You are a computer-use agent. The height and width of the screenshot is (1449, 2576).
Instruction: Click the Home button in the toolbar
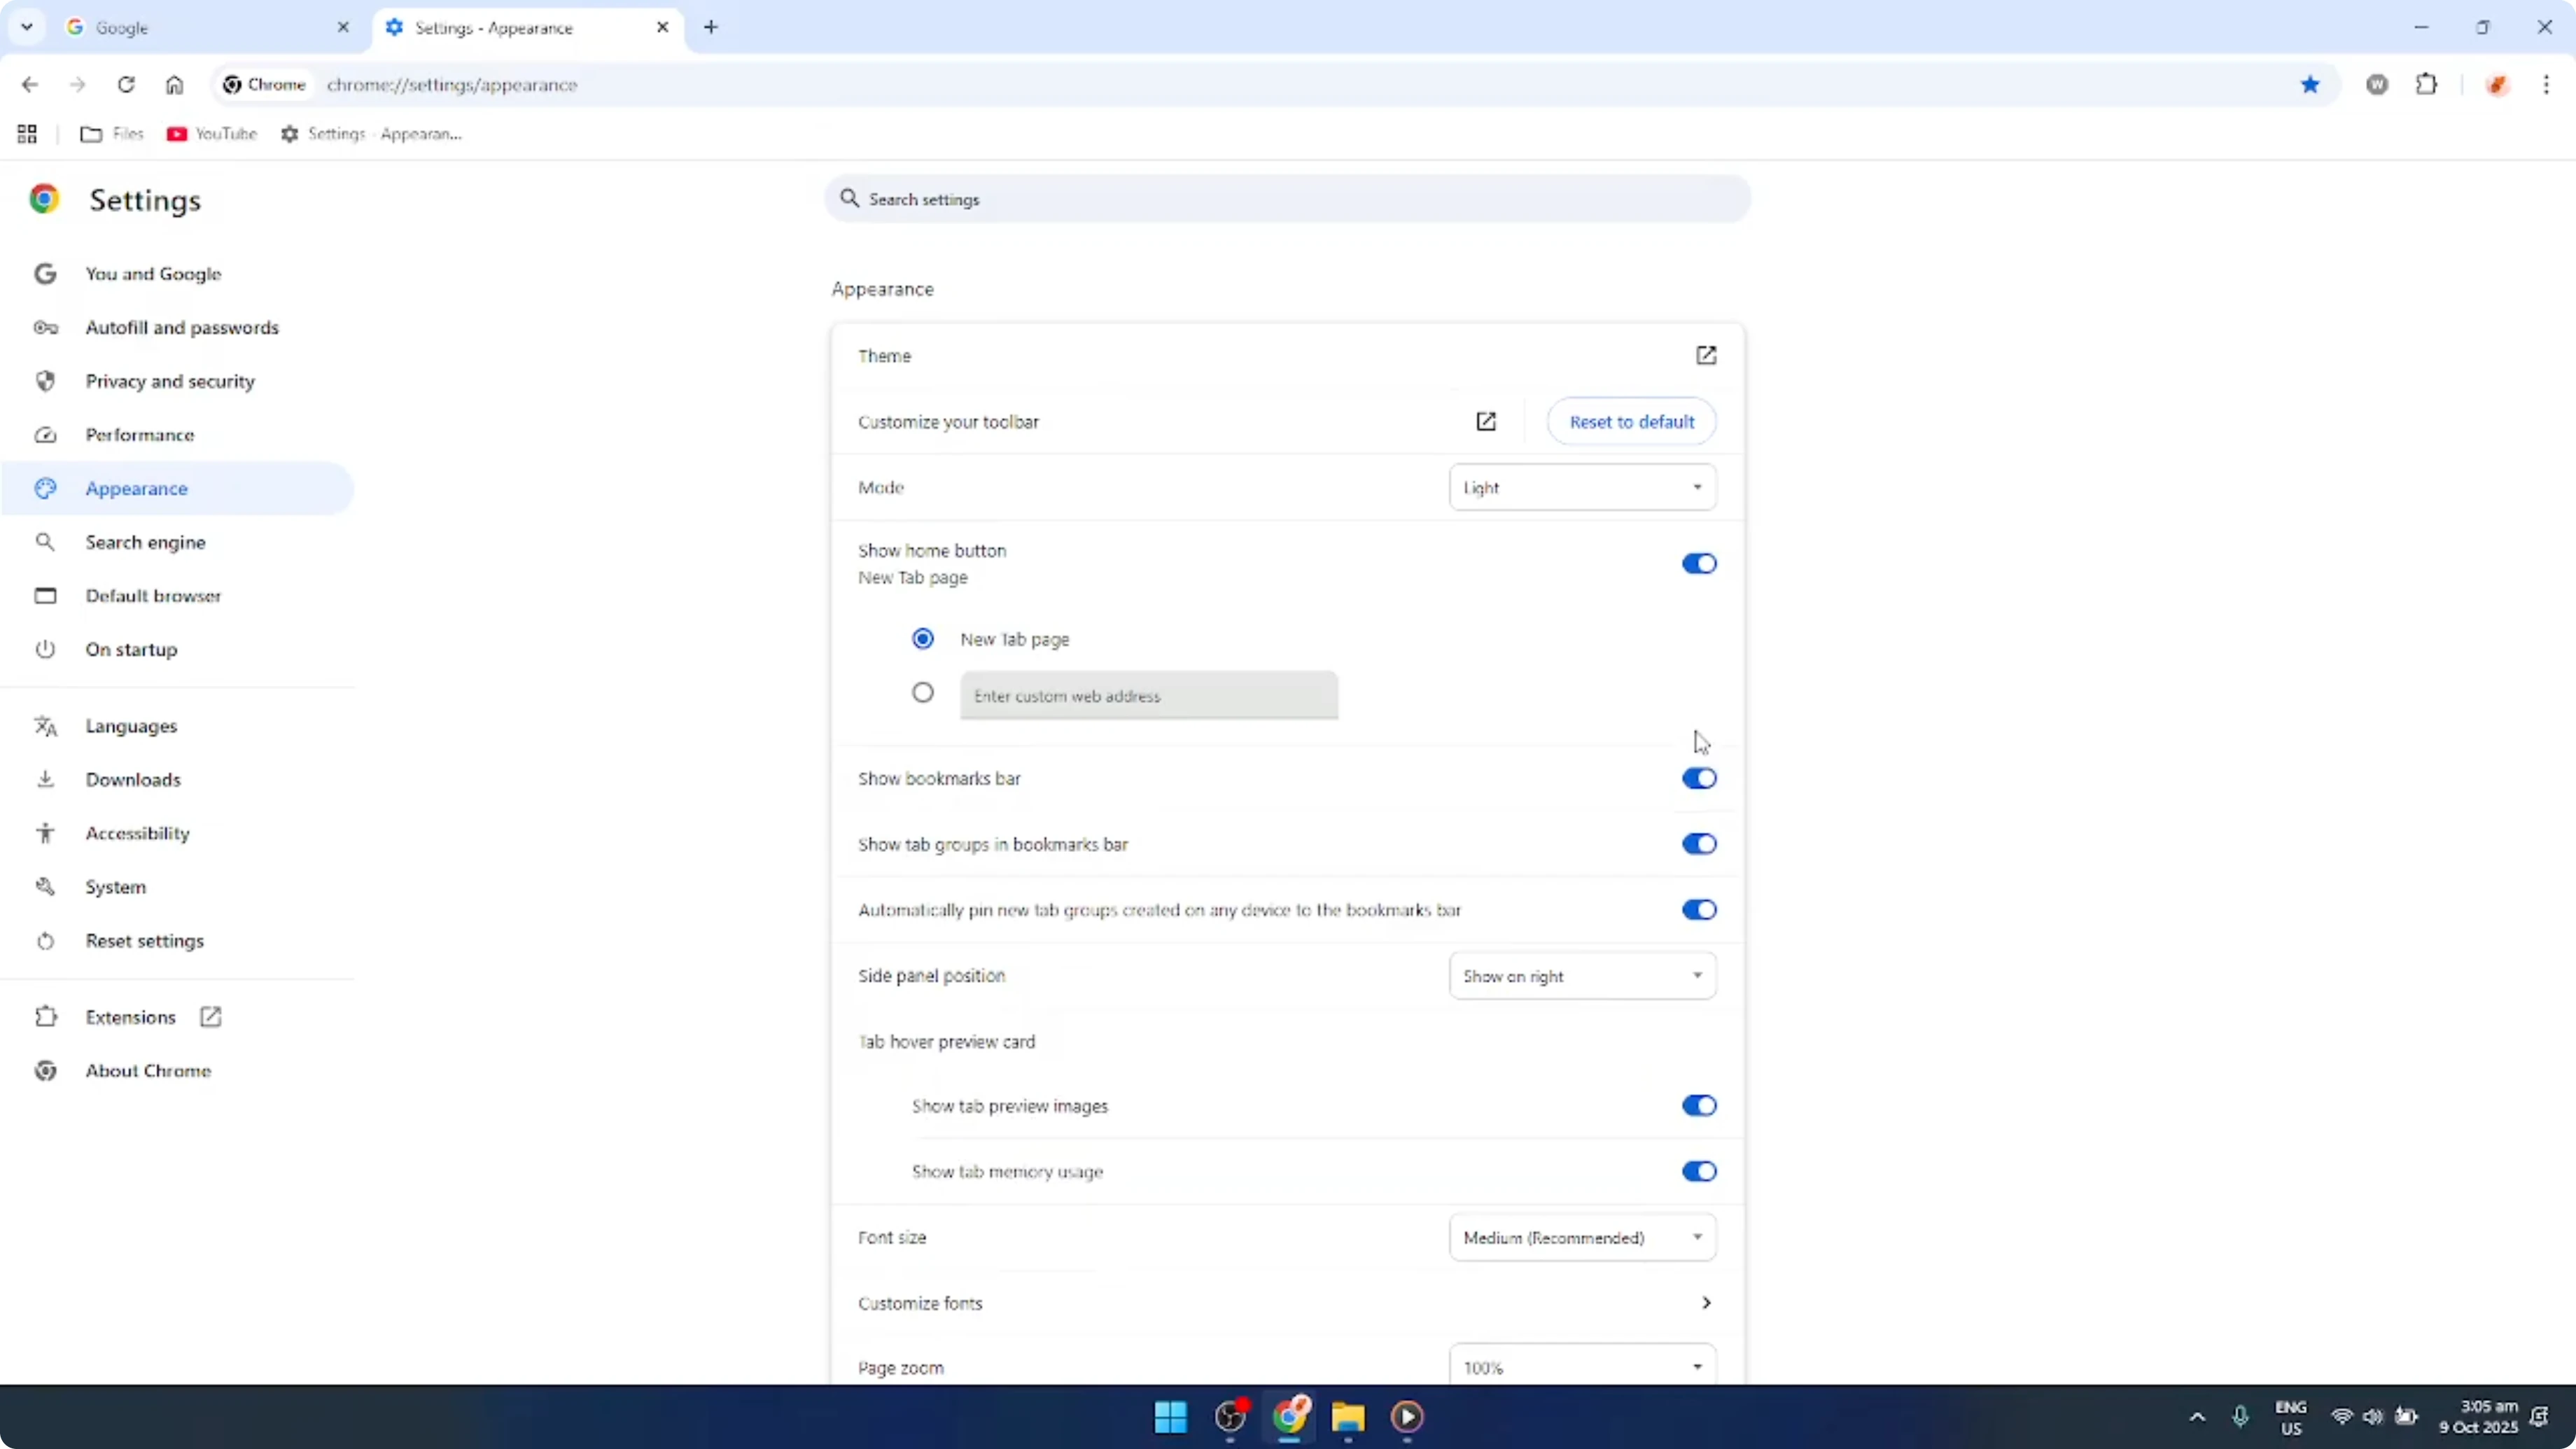[x=174, y=85]
